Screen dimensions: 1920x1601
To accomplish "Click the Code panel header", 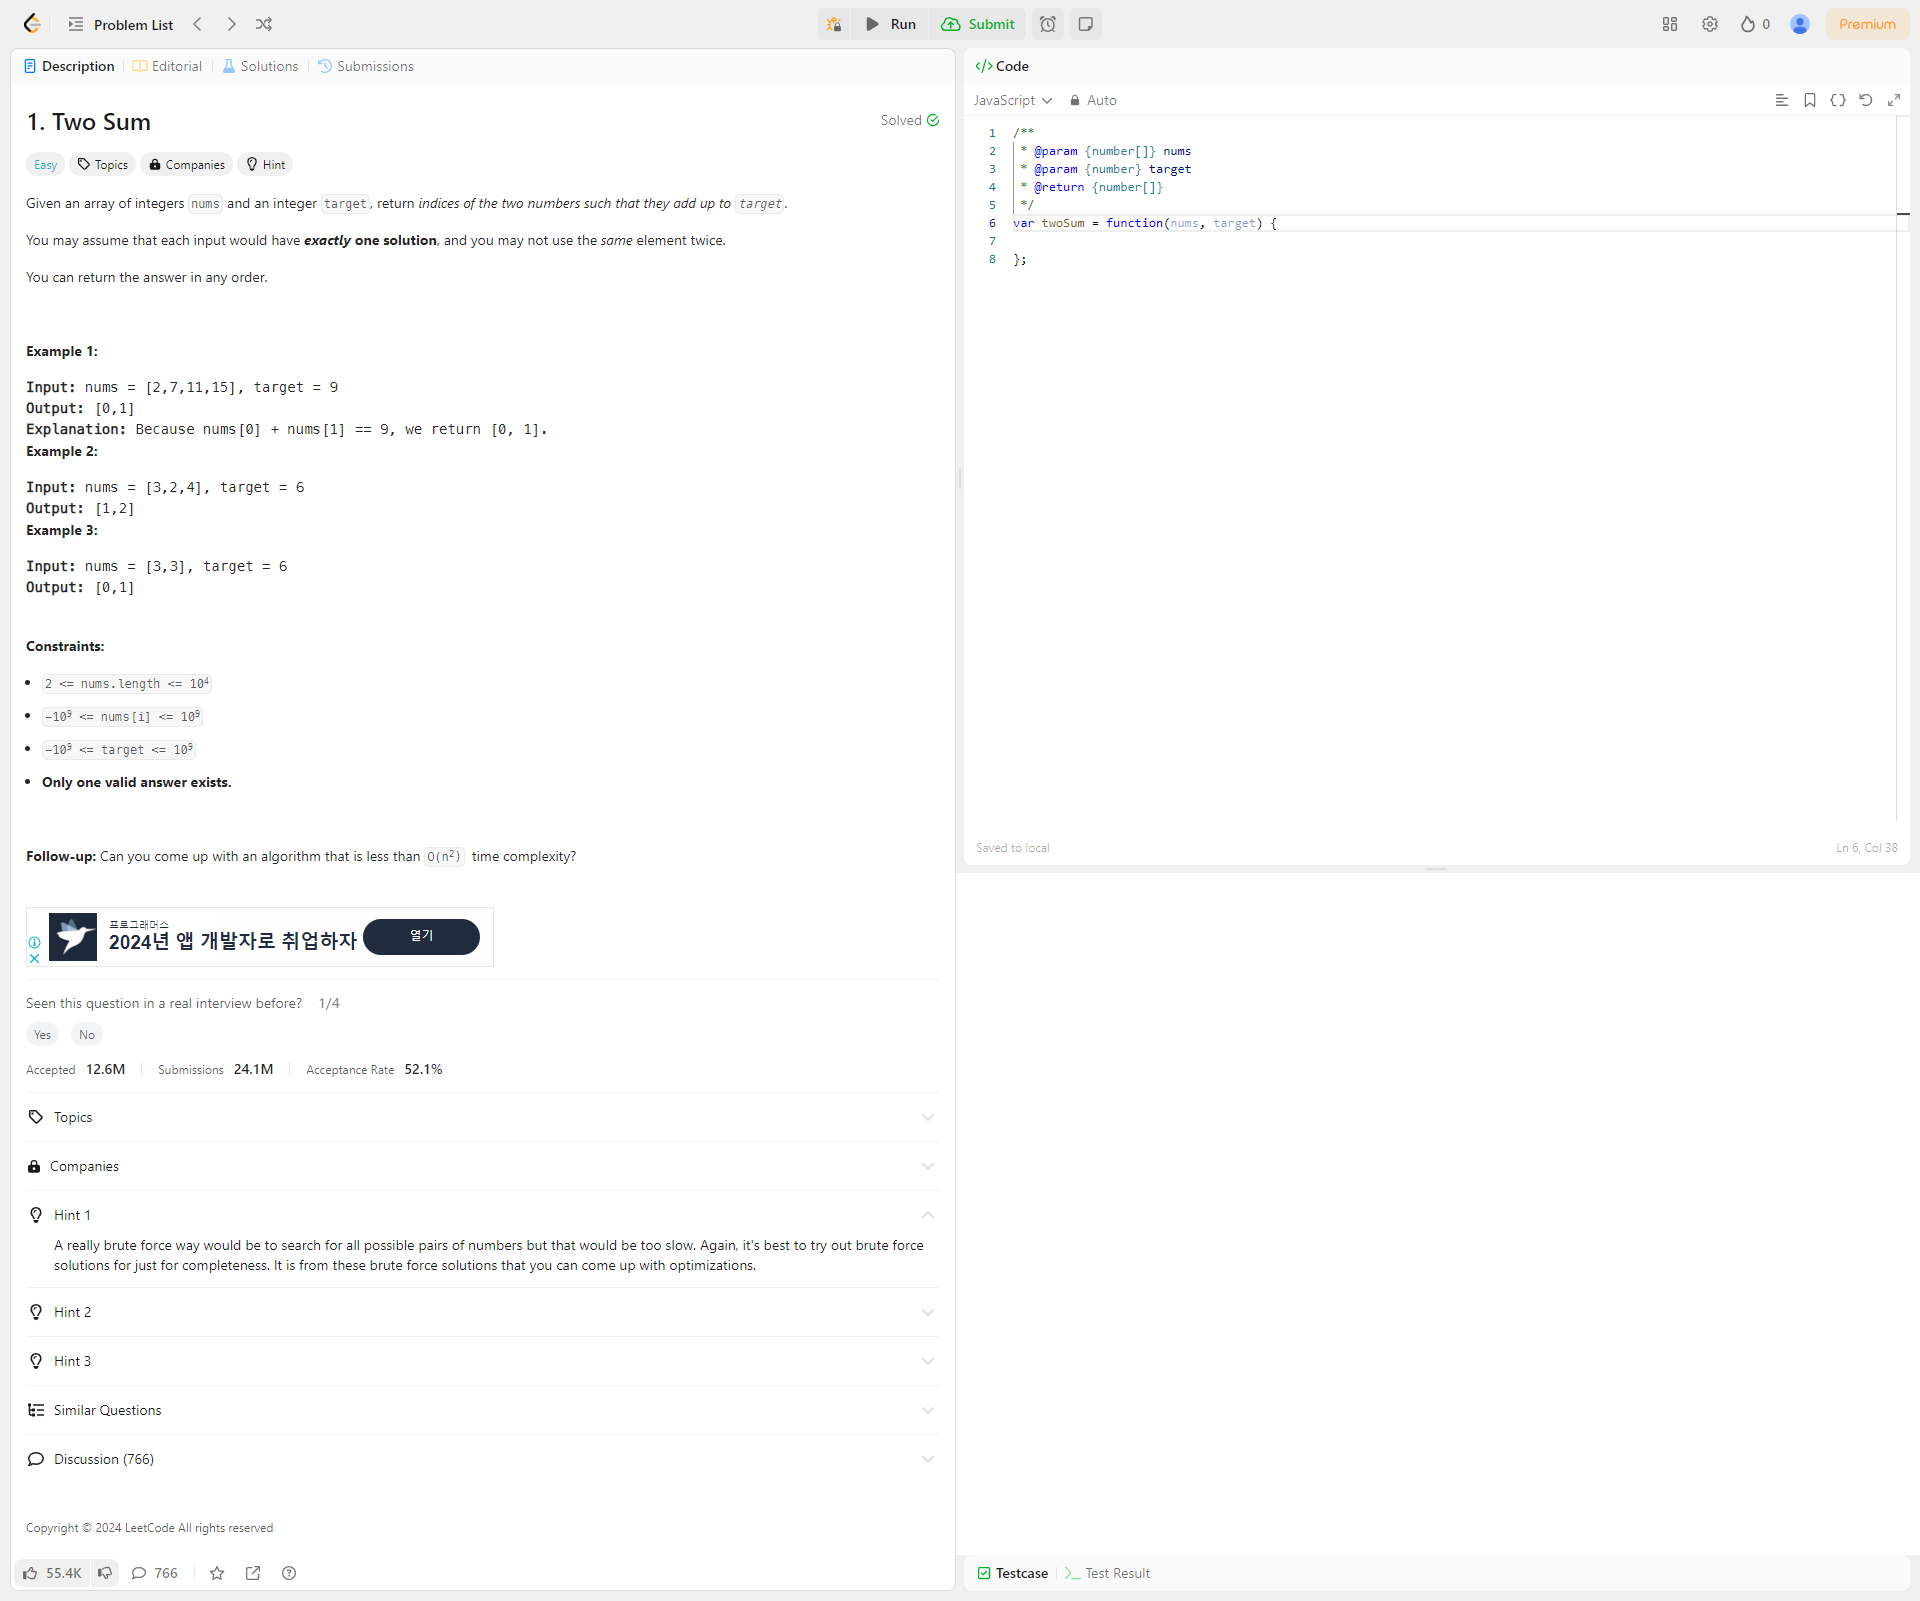I will (1002, 66).
